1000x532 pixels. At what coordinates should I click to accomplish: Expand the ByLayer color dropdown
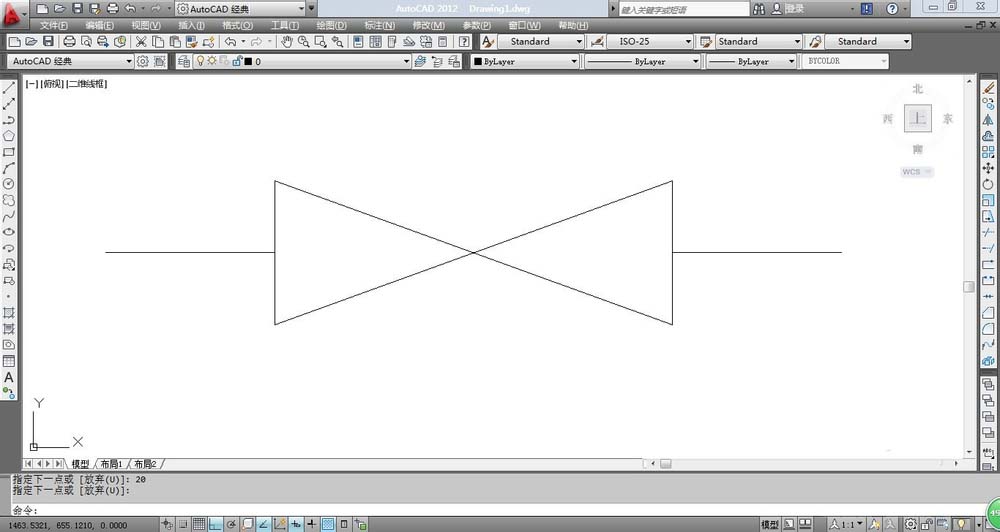click(x=574, y=61)
